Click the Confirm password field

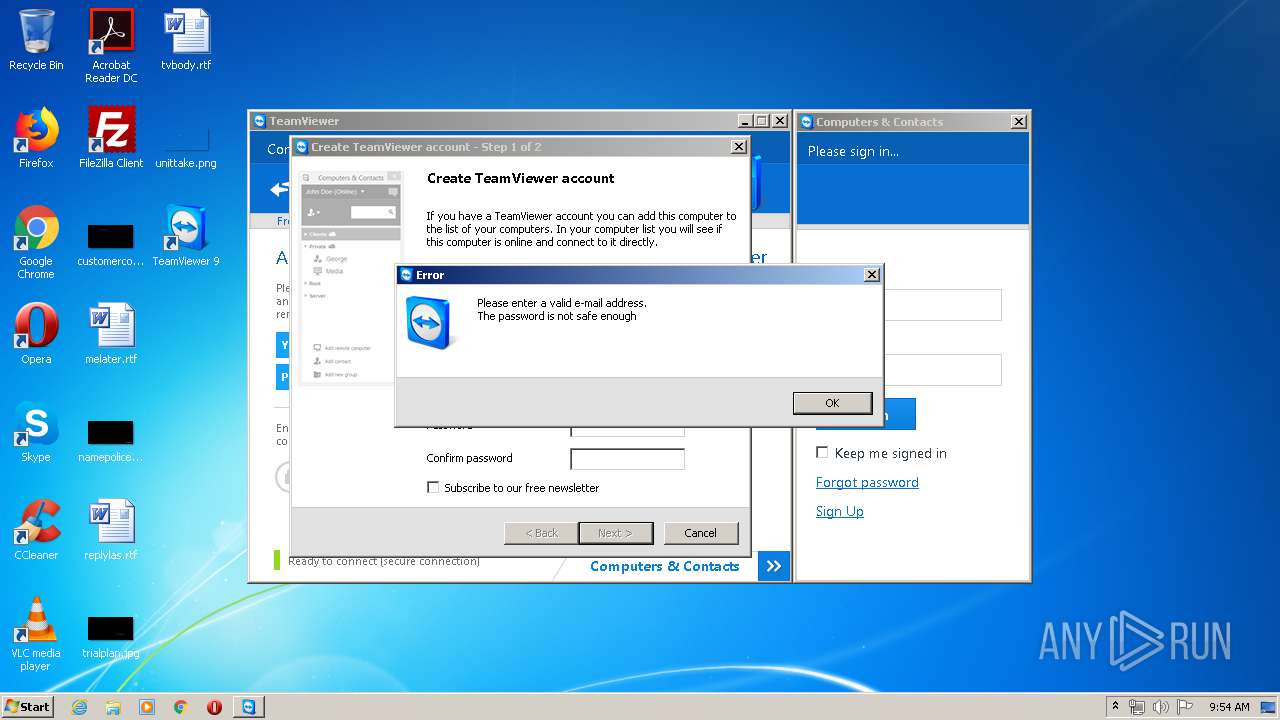pyautogui.click(x=627, y=459)
